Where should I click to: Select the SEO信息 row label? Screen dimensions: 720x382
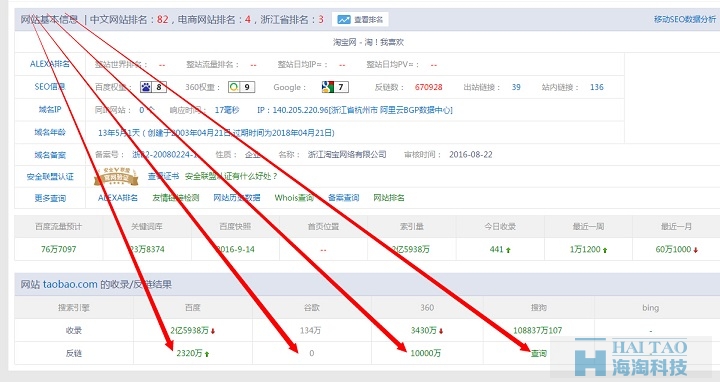[x=50, y=87]
